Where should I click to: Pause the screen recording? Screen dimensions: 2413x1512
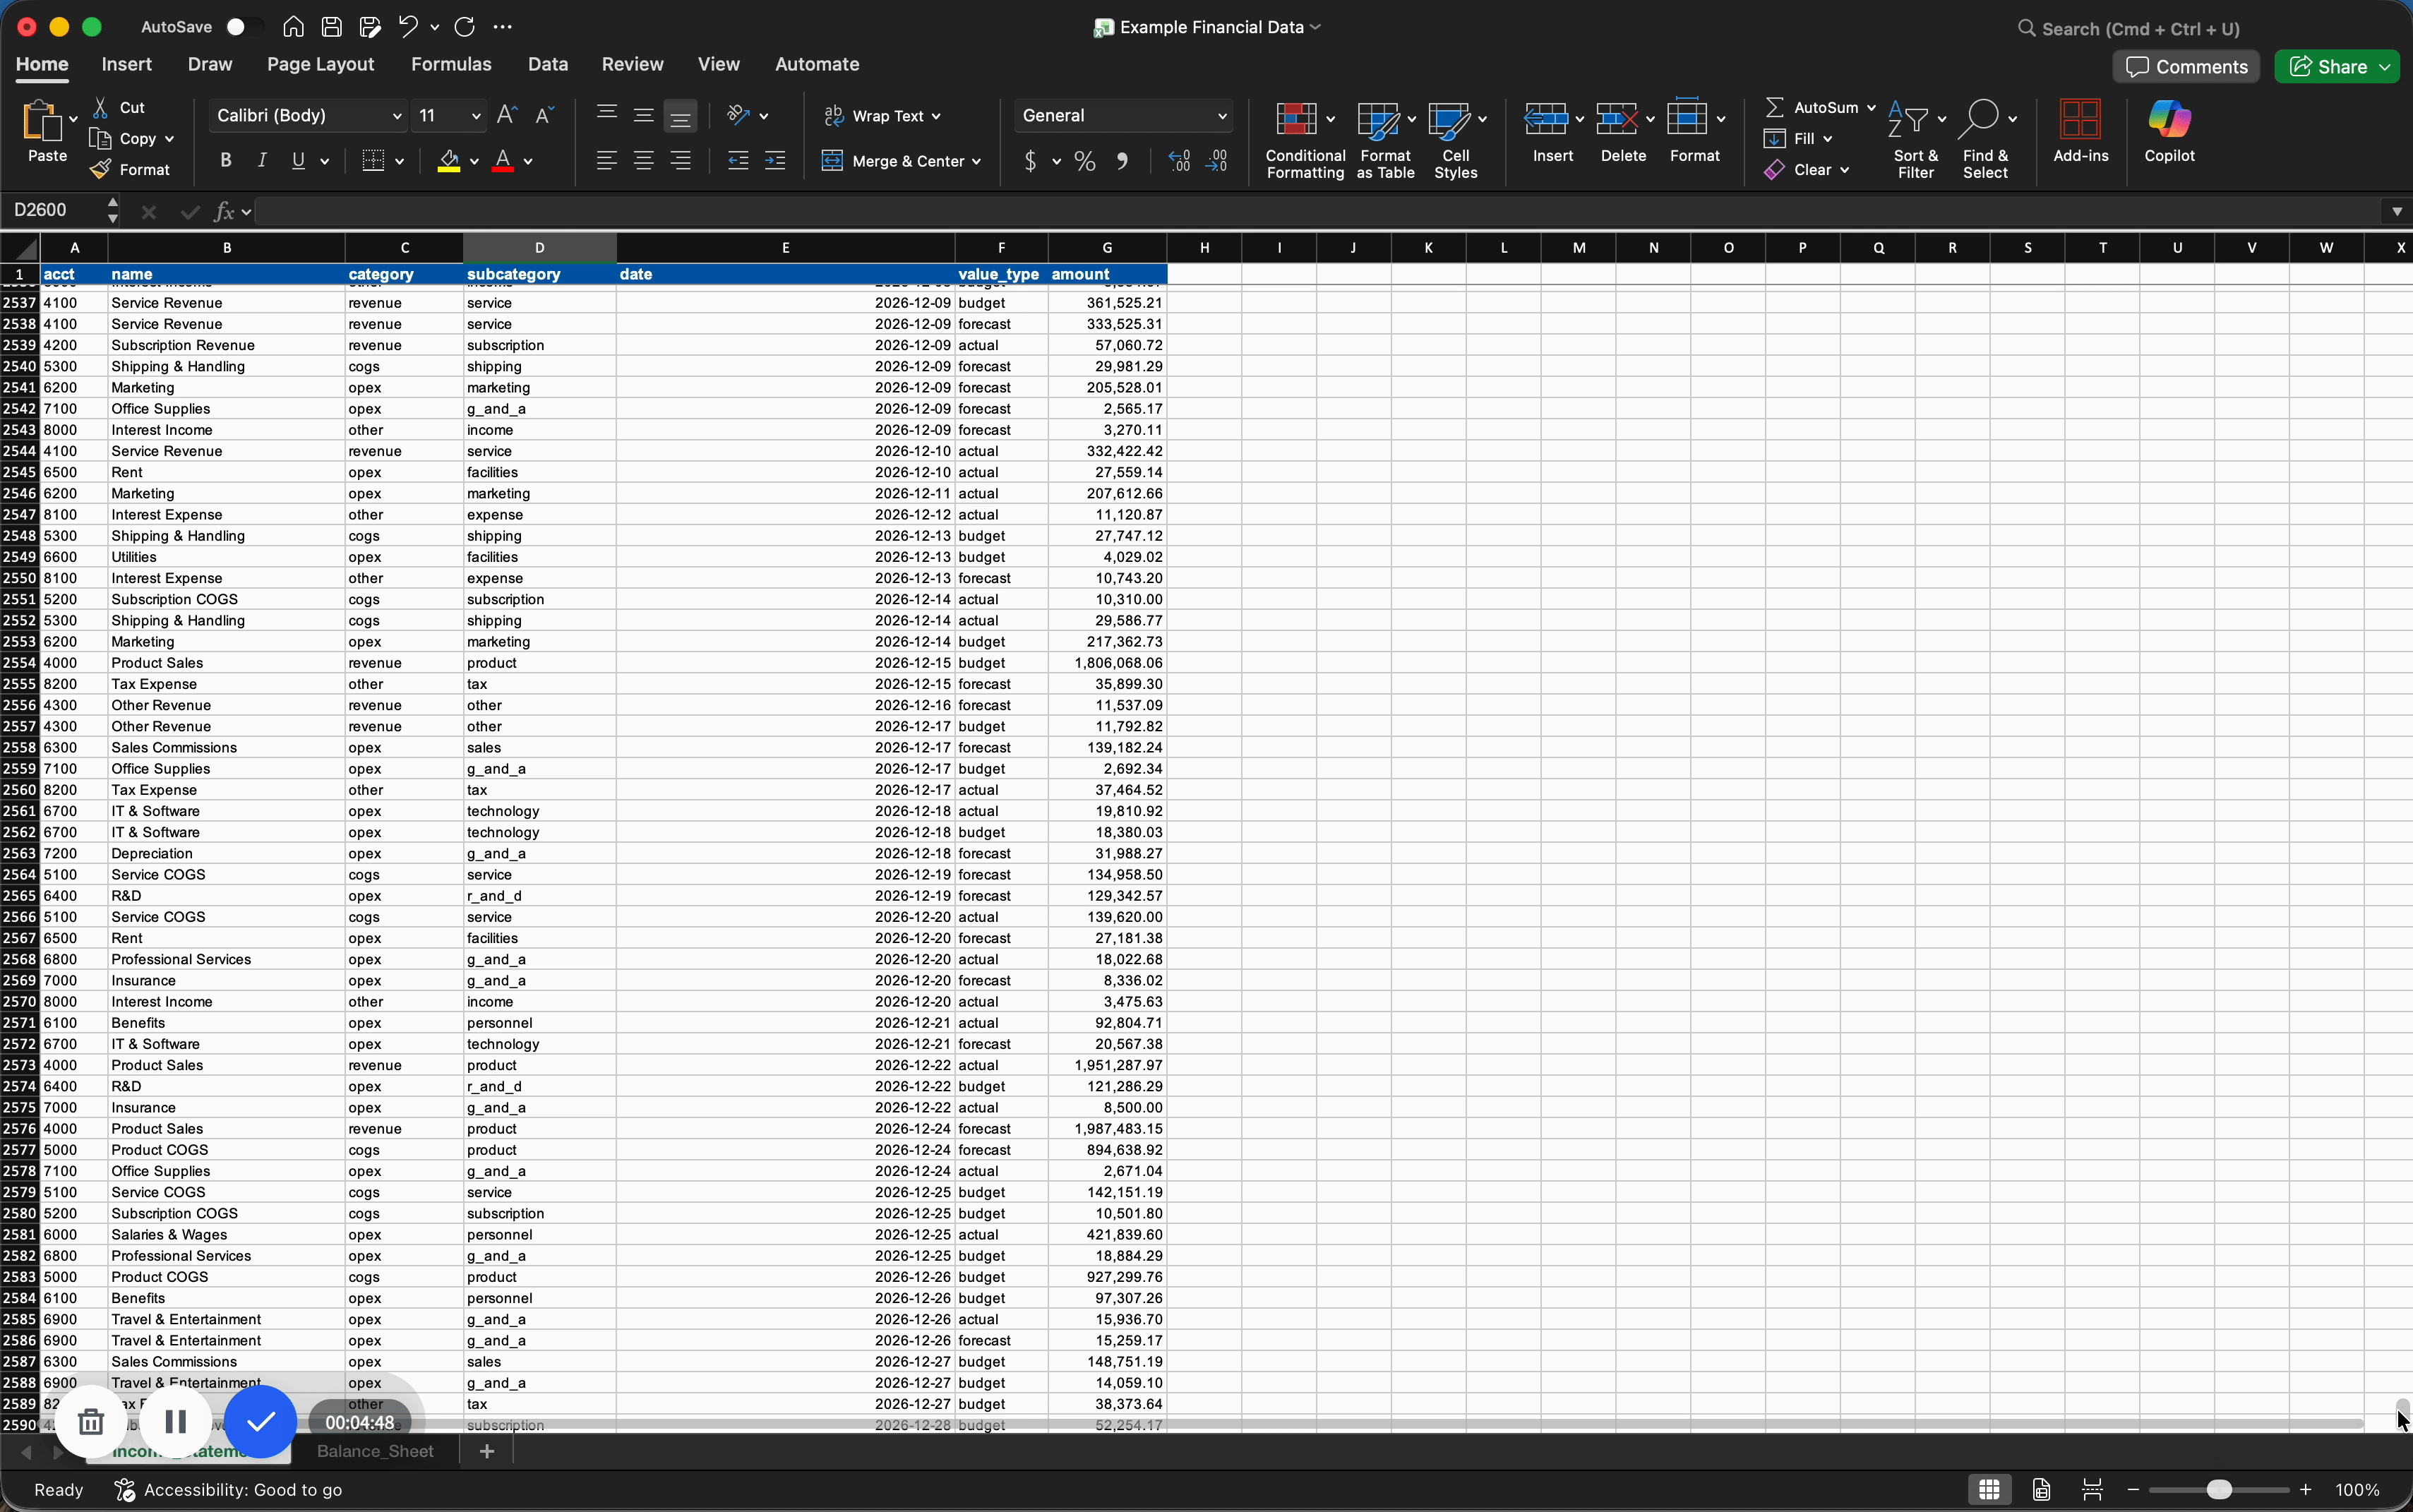pyautogui.click(x=176, y=1421)
